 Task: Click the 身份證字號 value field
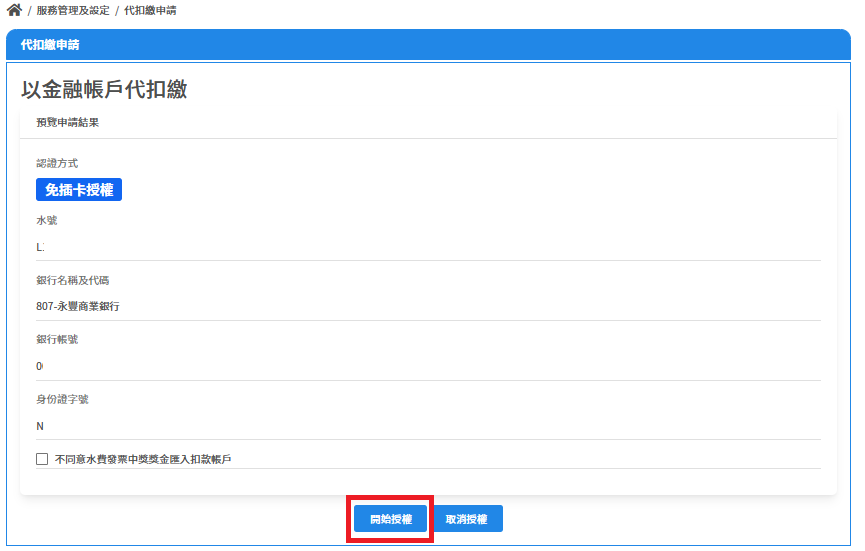coord(428,426)
